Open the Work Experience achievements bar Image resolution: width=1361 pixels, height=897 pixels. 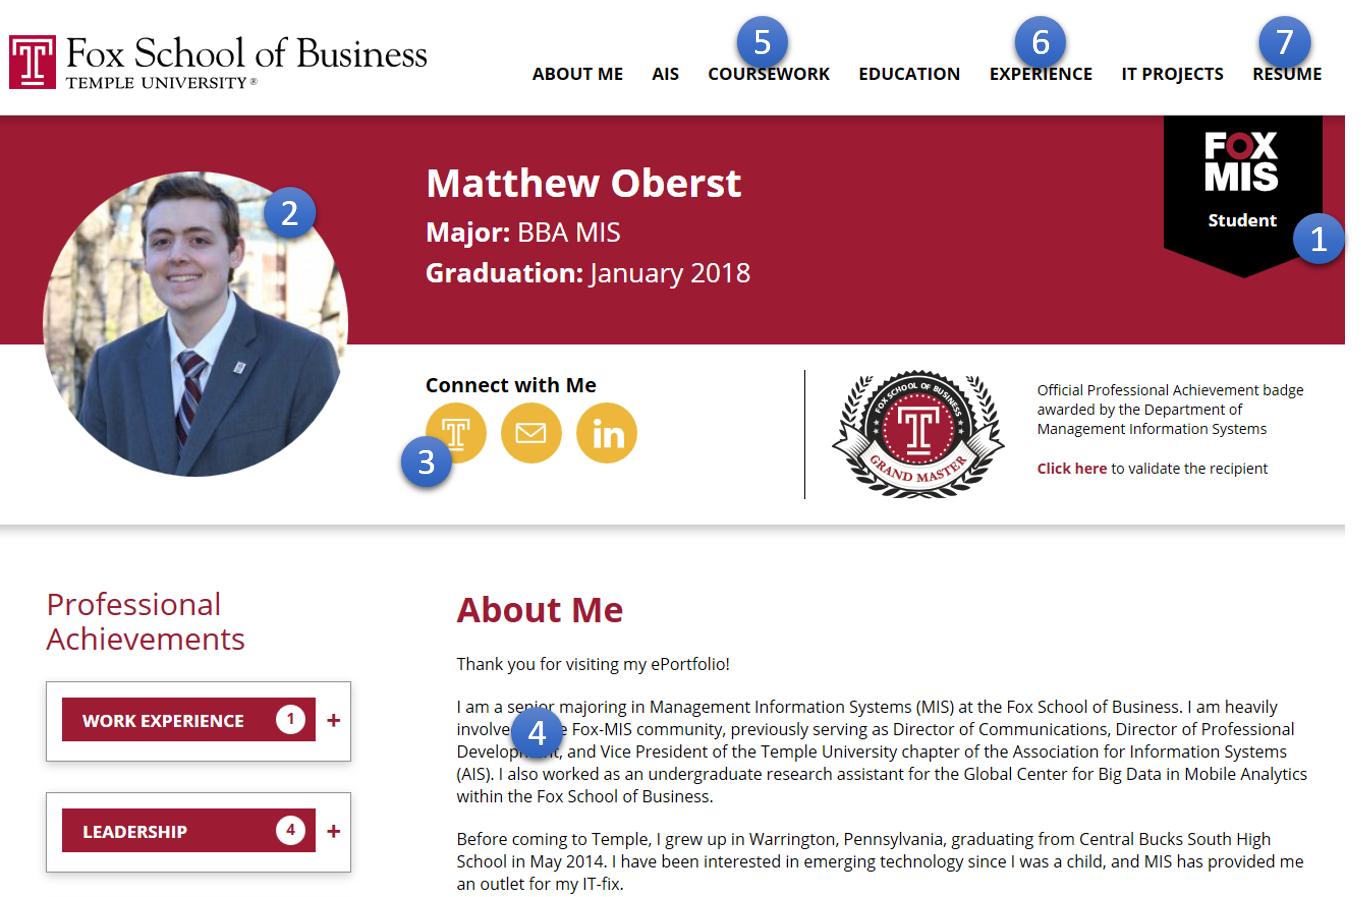point(189,720)
